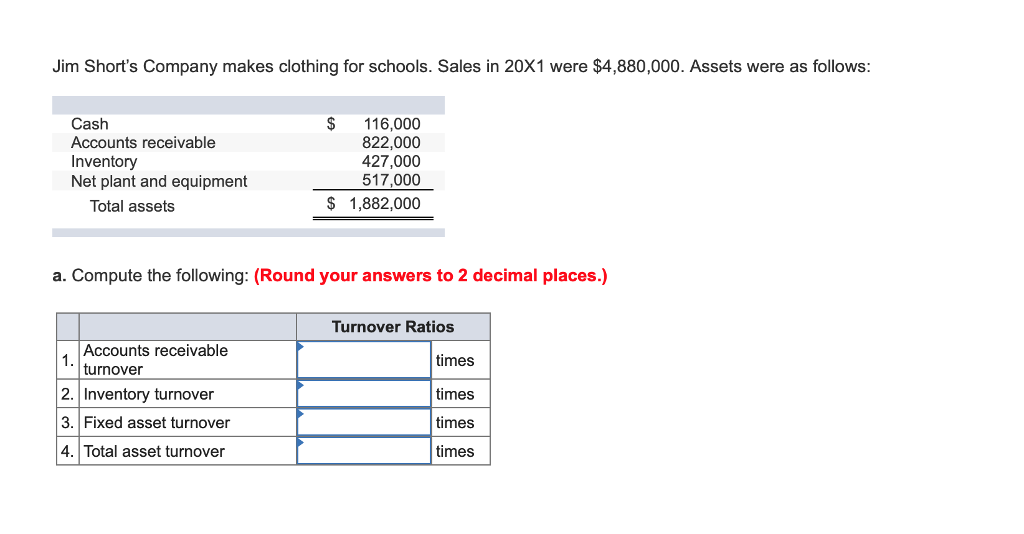
Task: Click the Fixed asset turnover row label
Action: [157, 423]
